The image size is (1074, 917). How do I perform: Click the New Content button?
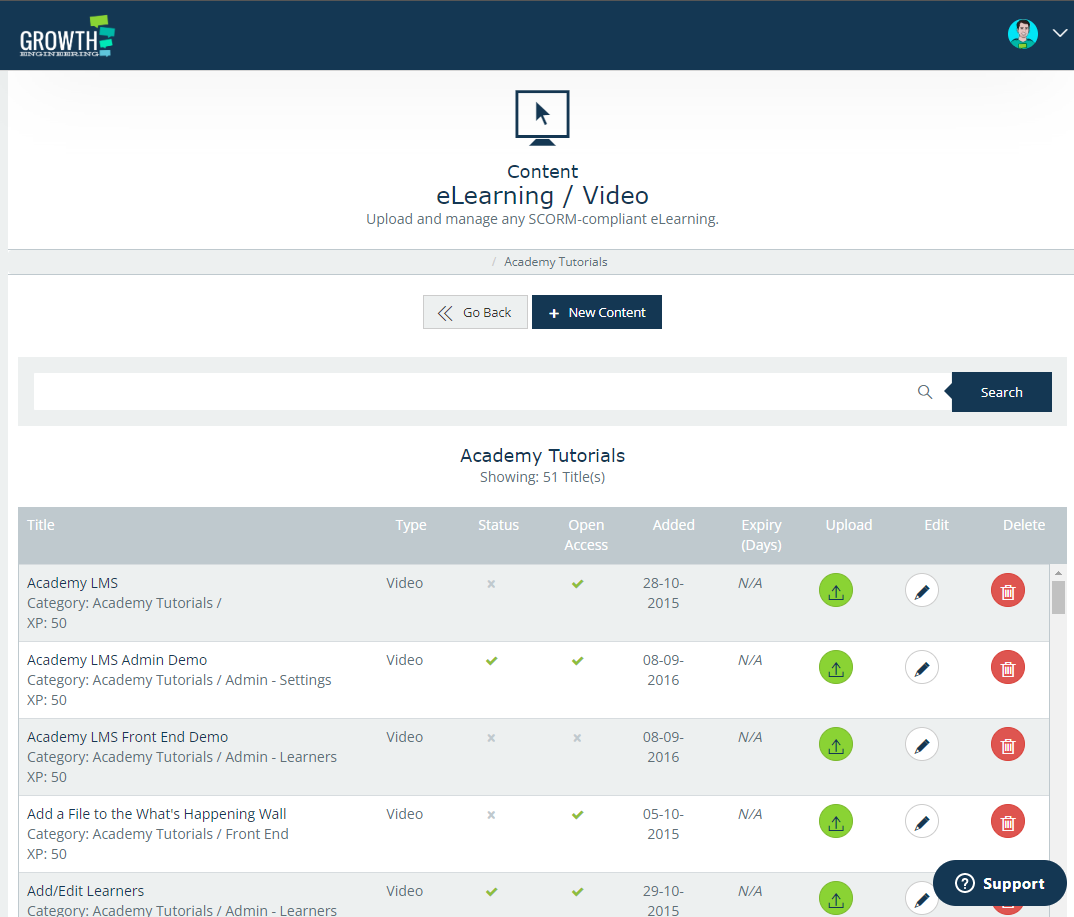click(597, 312)
